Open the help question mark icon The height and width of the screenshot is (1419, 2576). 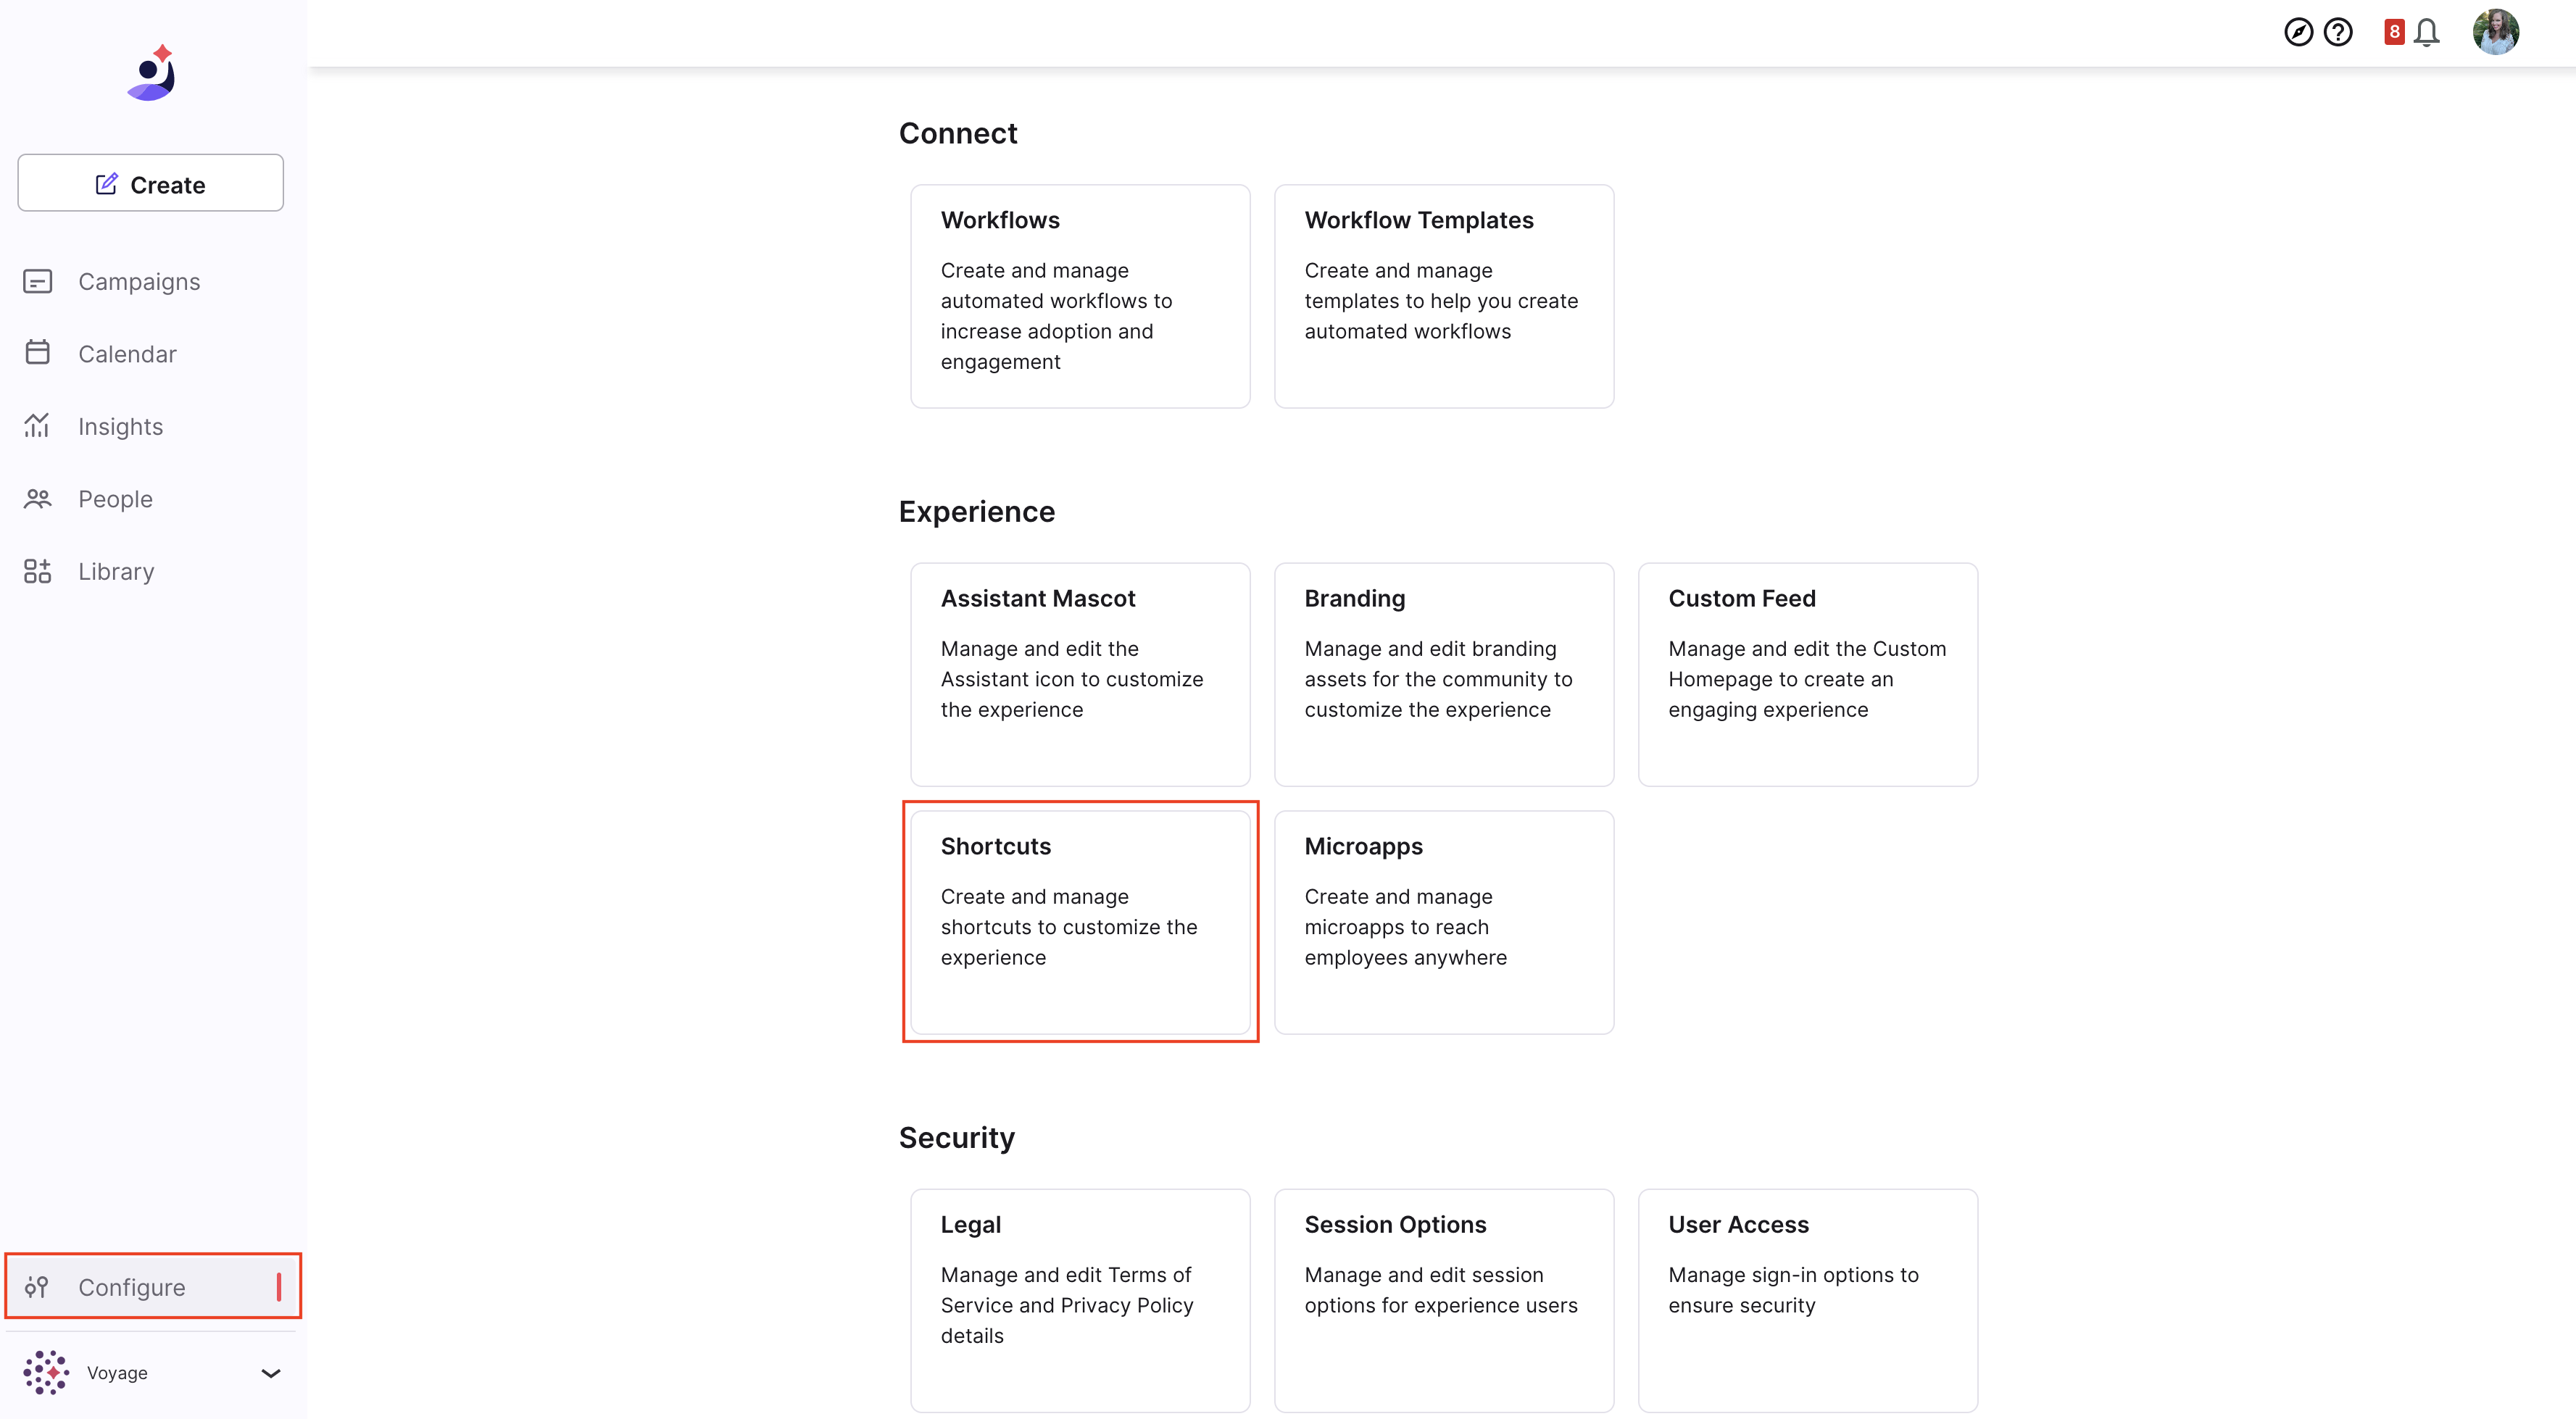point(2338,33)
